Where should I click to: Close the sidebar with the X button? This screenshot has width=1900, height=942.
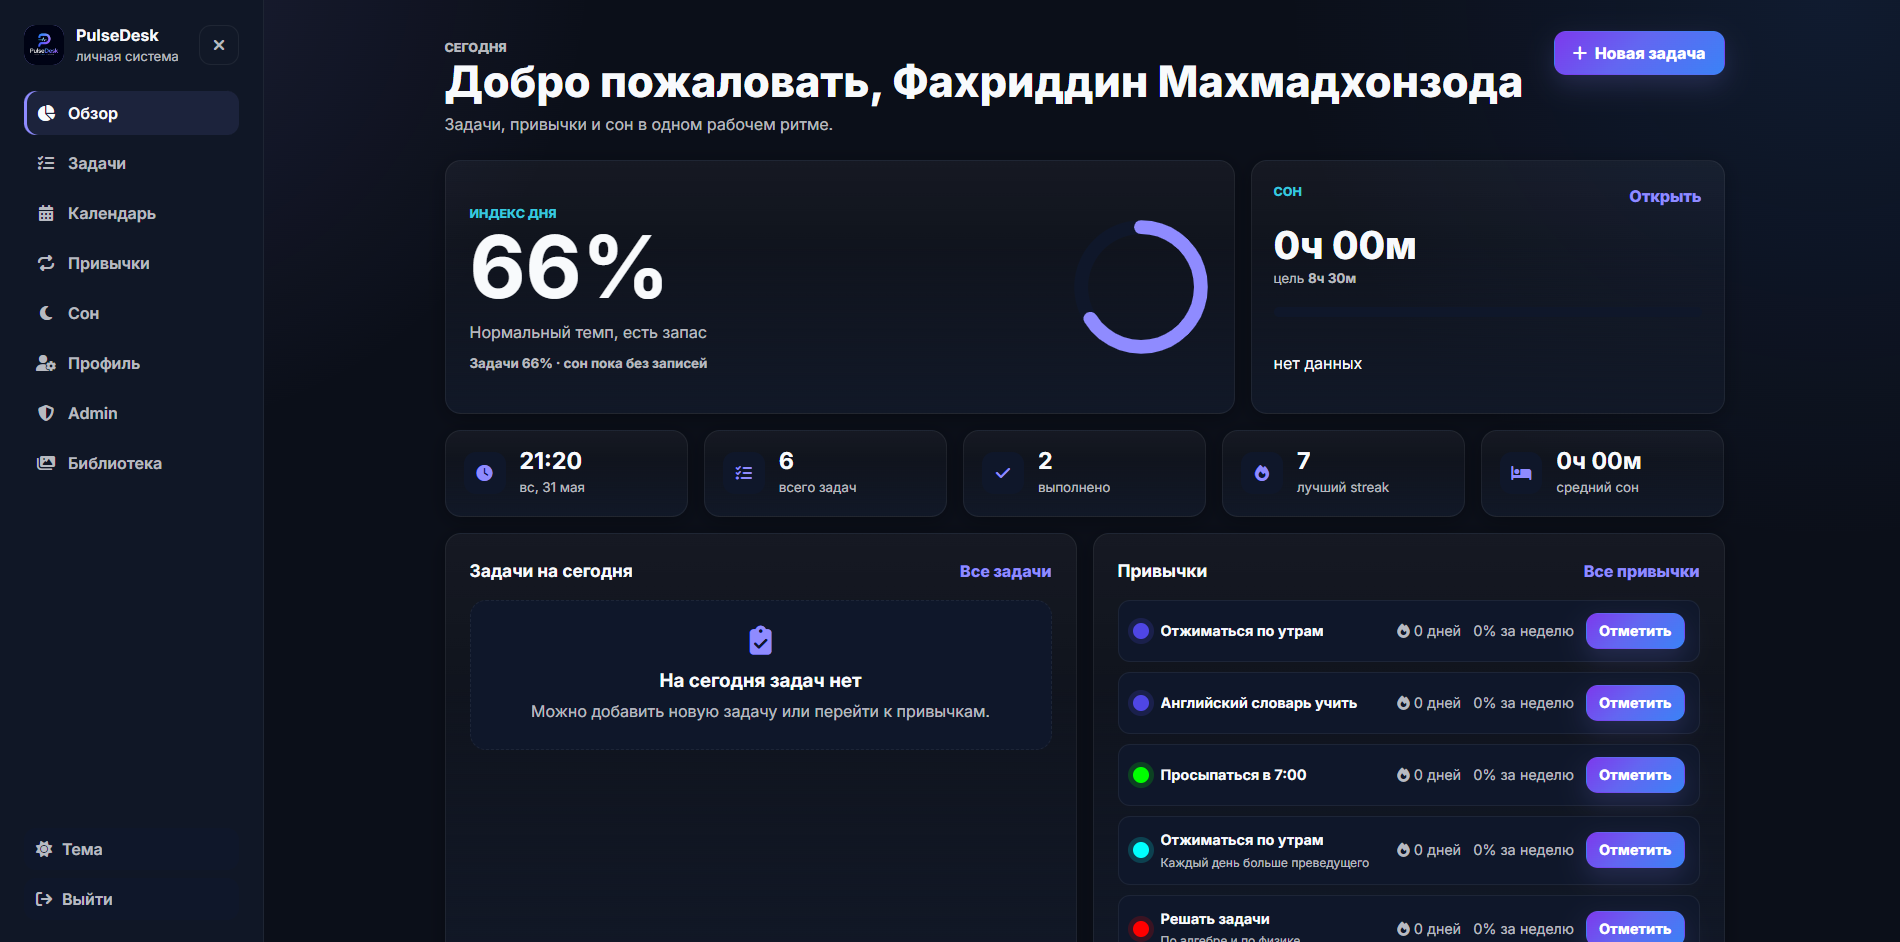pyautogui.click(x=219, y=45)
